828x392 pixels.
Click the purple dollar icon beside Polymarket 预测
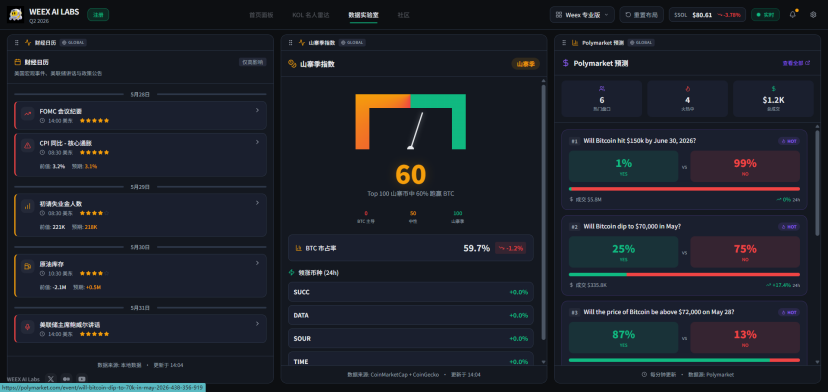pyautogui.click(x=566, y=63)
